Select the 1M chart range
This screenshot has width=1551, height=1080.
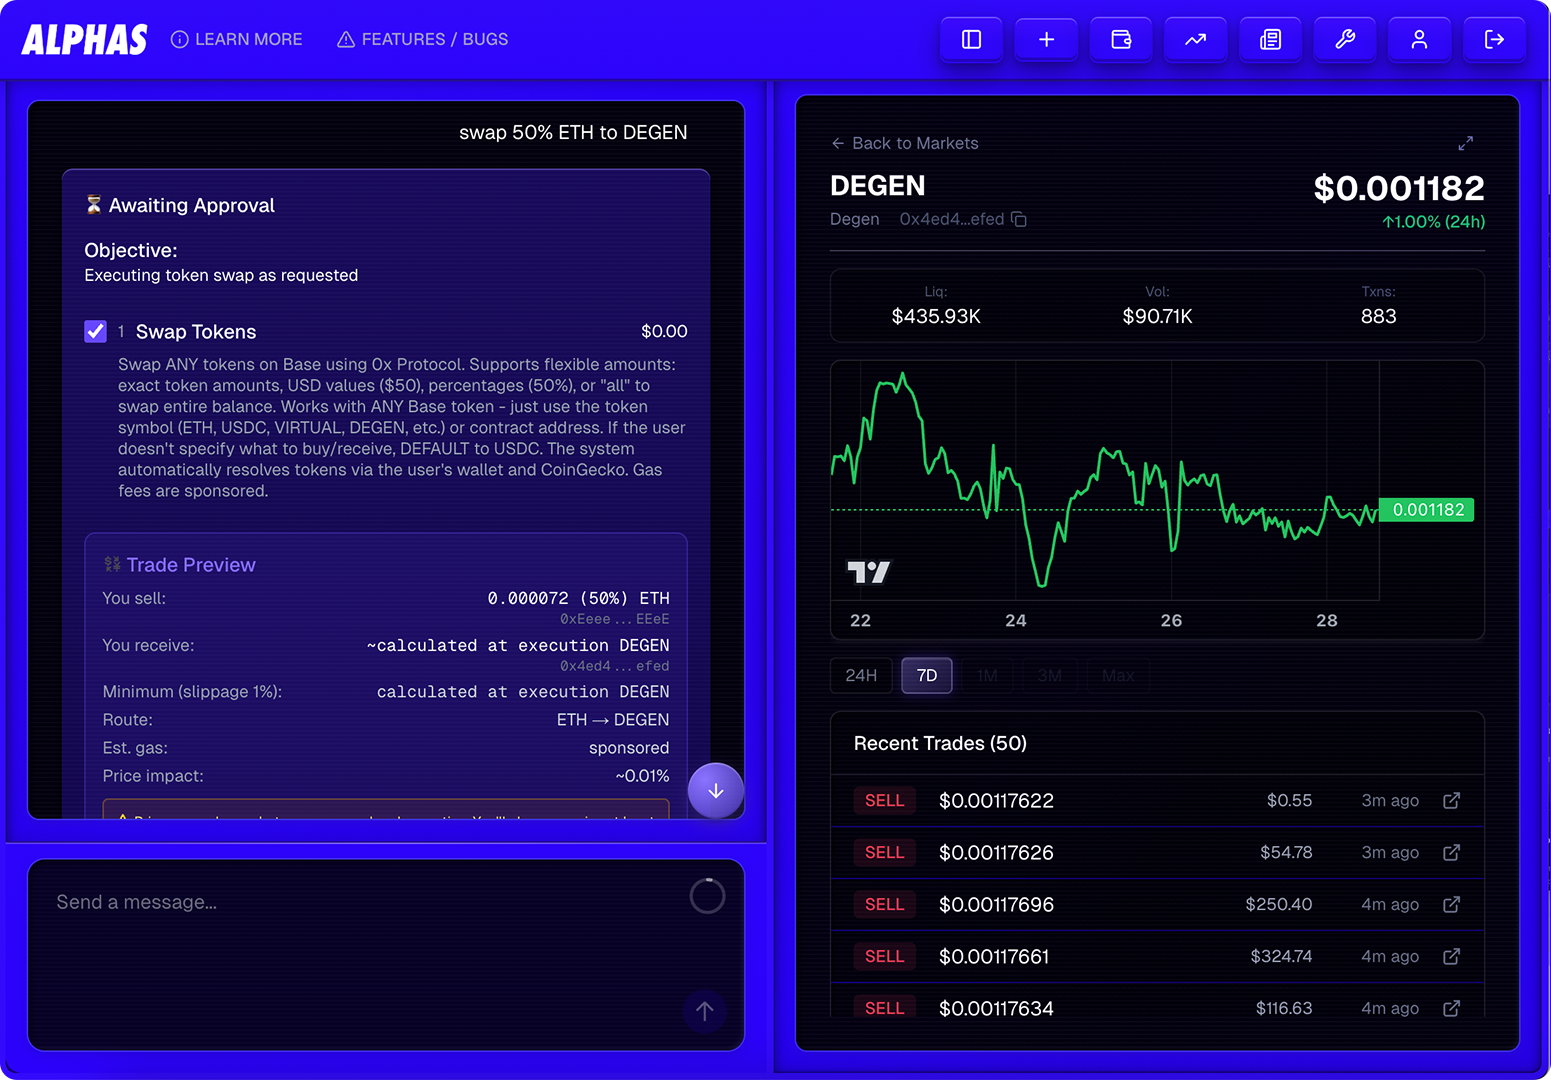point(988,675)
